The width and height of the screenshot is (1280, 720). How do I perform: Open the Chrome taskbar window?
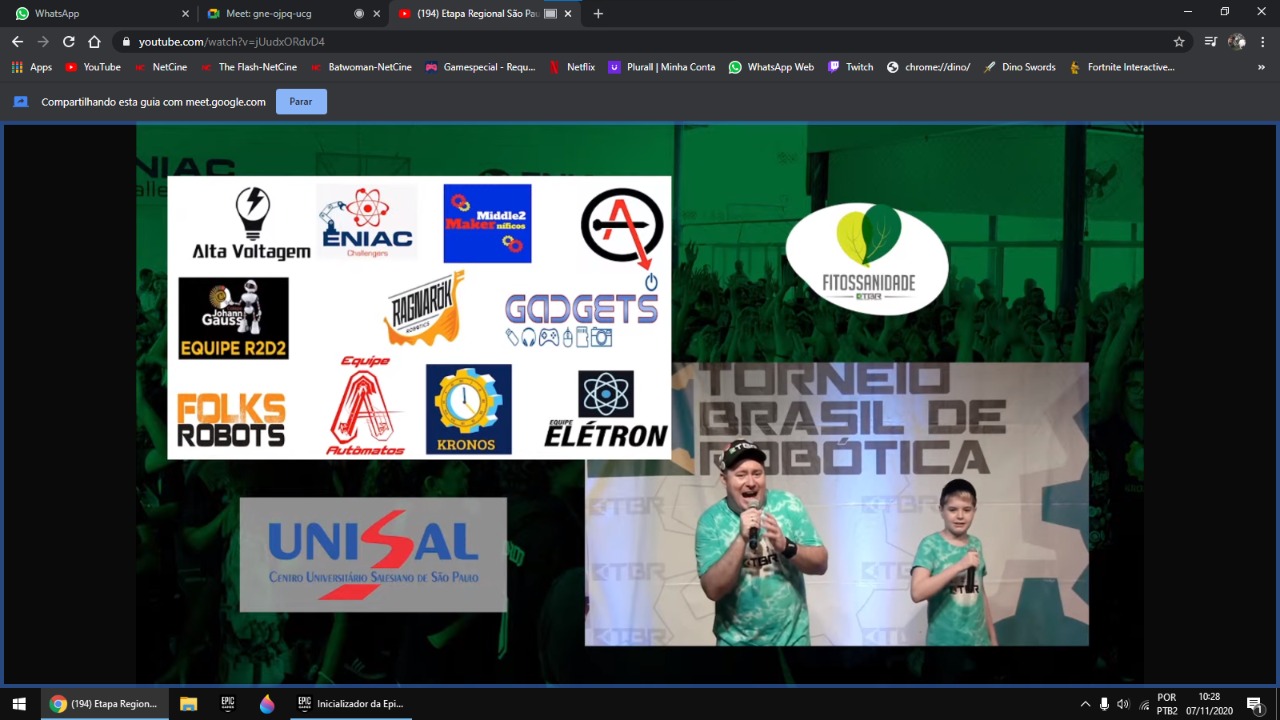[x=104, y=704]
